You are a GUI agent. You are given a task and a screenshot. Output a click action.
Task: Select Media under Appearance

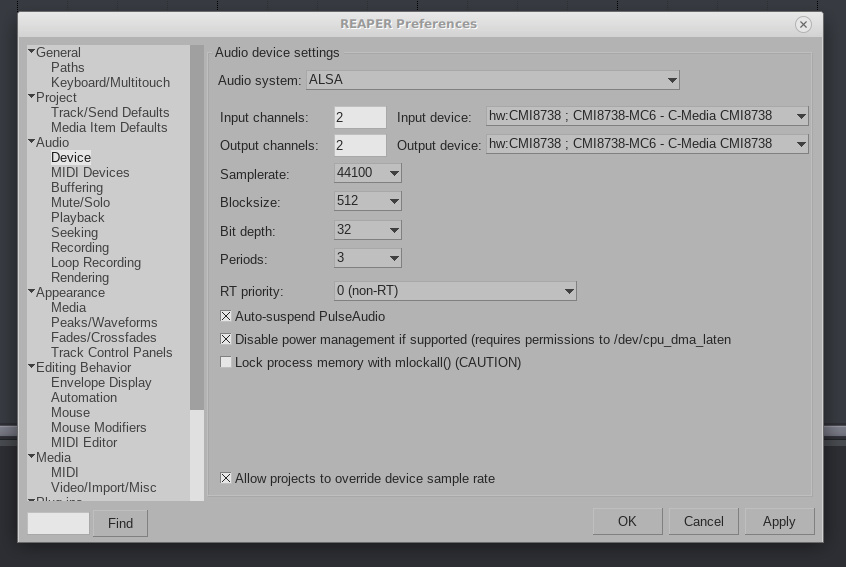pos(69,308)
